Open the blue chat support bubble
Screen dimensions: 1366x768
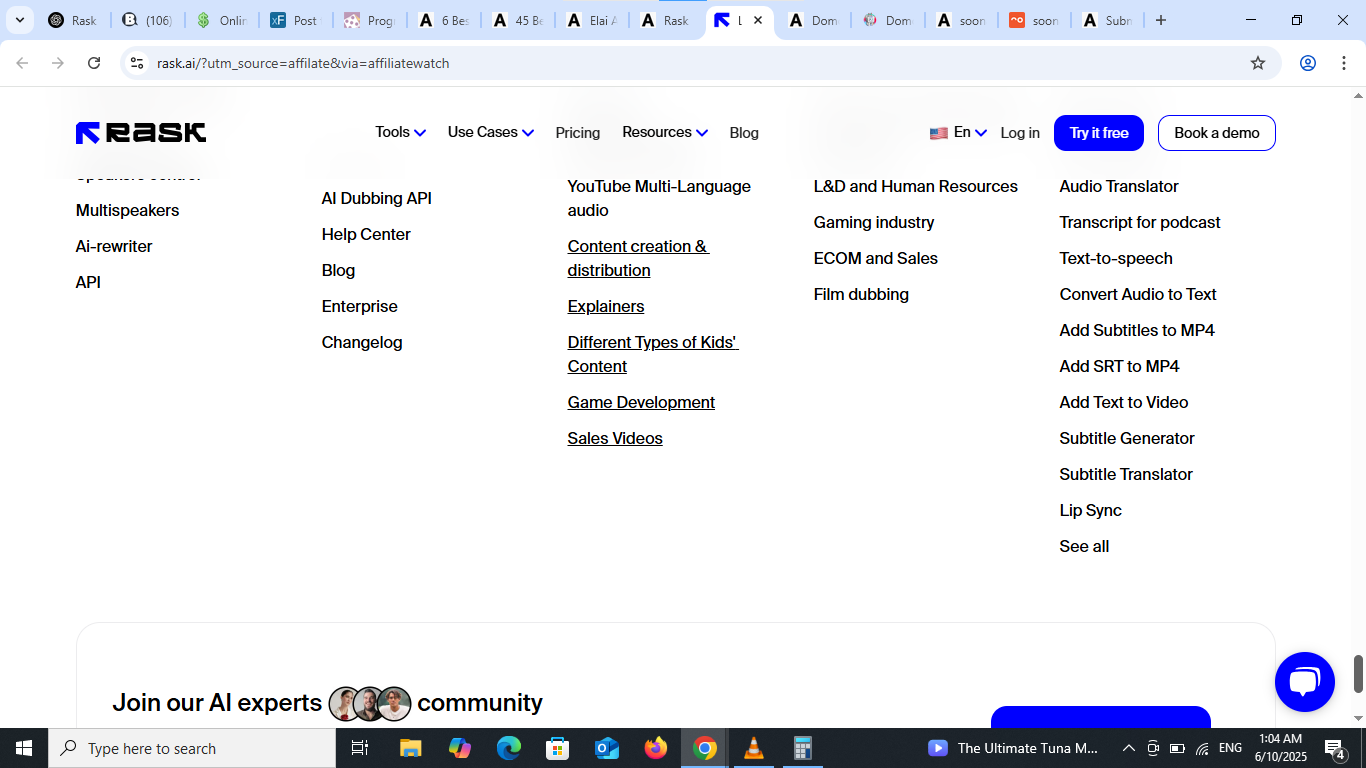1305,682
